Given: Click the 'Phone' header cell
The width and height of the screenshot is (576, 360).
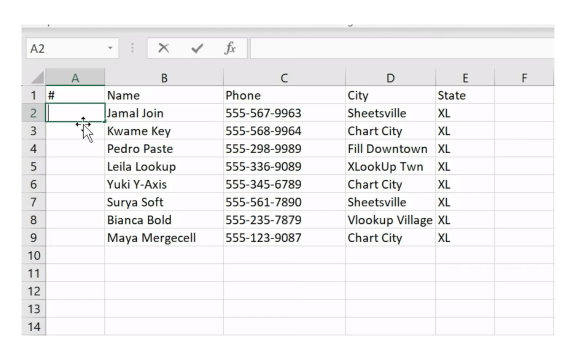Looking at the screenshot, I should click(x=284, y=95).
